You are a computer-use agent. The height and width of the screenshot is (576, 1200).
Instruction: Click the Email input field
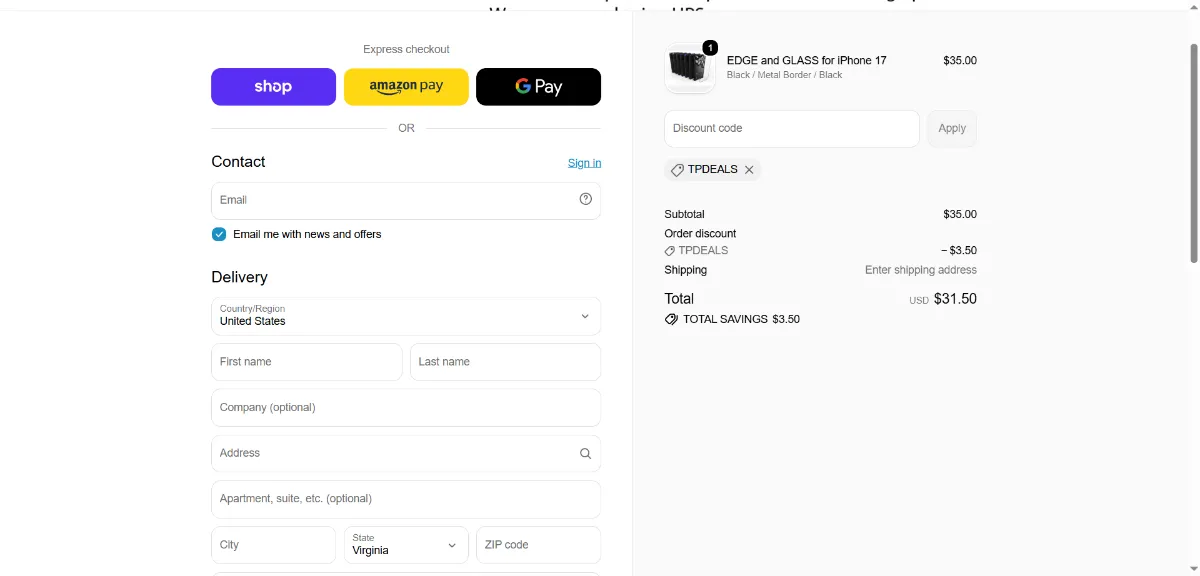click(406, 200)
